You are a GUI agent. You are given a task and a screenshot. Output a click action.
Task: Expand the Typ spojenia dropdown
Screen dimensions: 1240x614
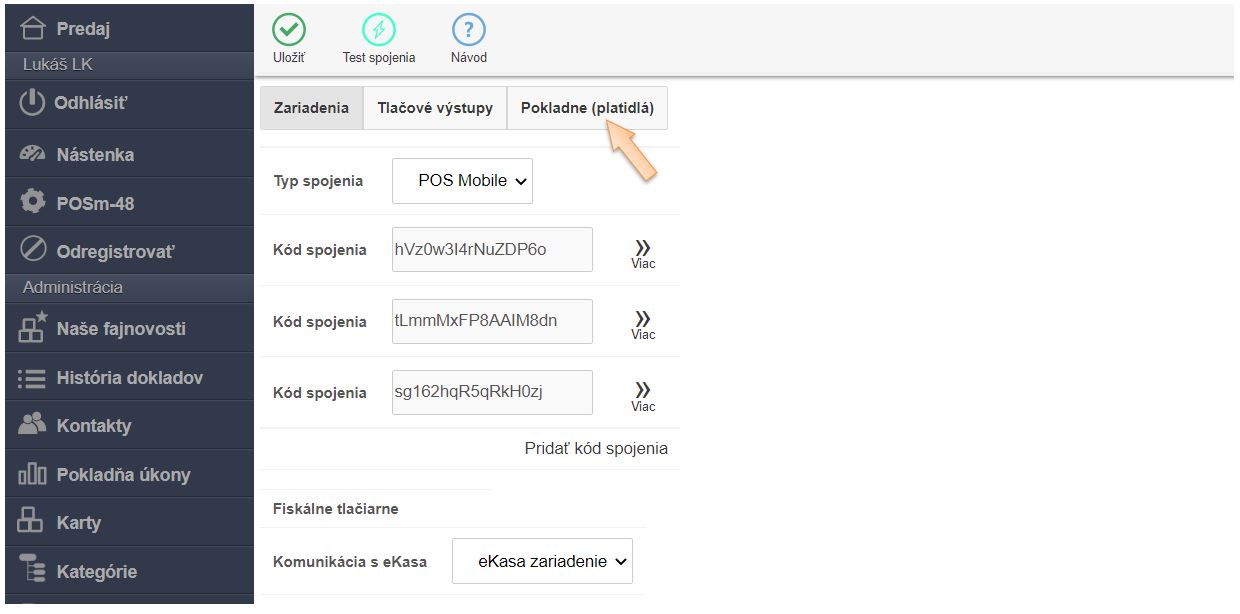(462, 181)
